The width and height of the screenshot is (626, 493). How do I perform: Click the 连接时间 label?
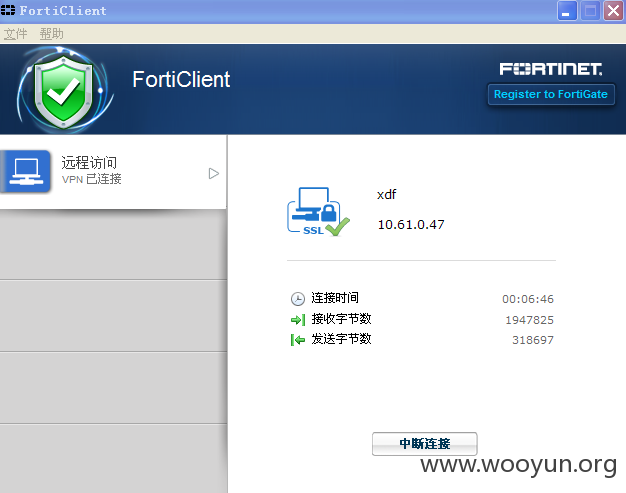pyautogui.click(x=335, y=298)
